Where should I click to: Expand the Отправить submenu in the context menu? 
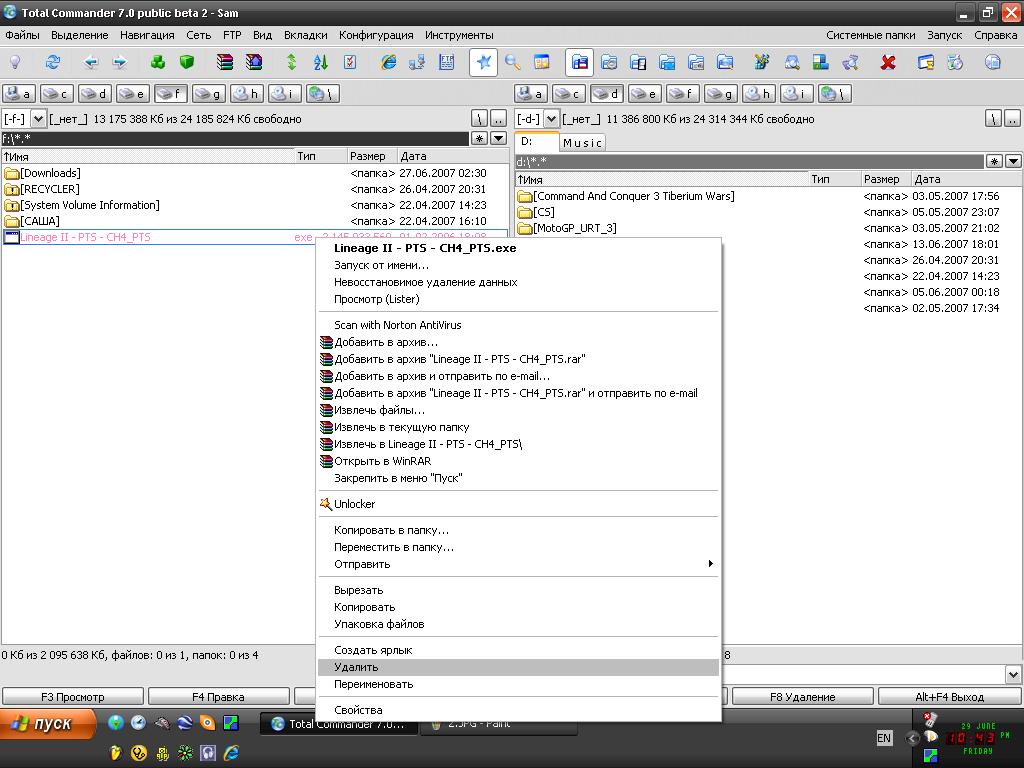click(x=519, y=564)
